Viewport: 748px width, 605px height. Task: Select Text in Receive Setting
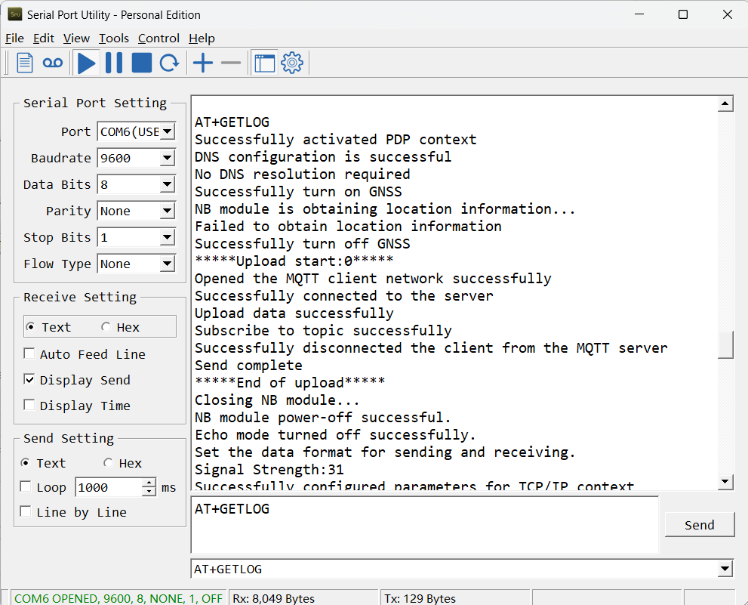30,327
